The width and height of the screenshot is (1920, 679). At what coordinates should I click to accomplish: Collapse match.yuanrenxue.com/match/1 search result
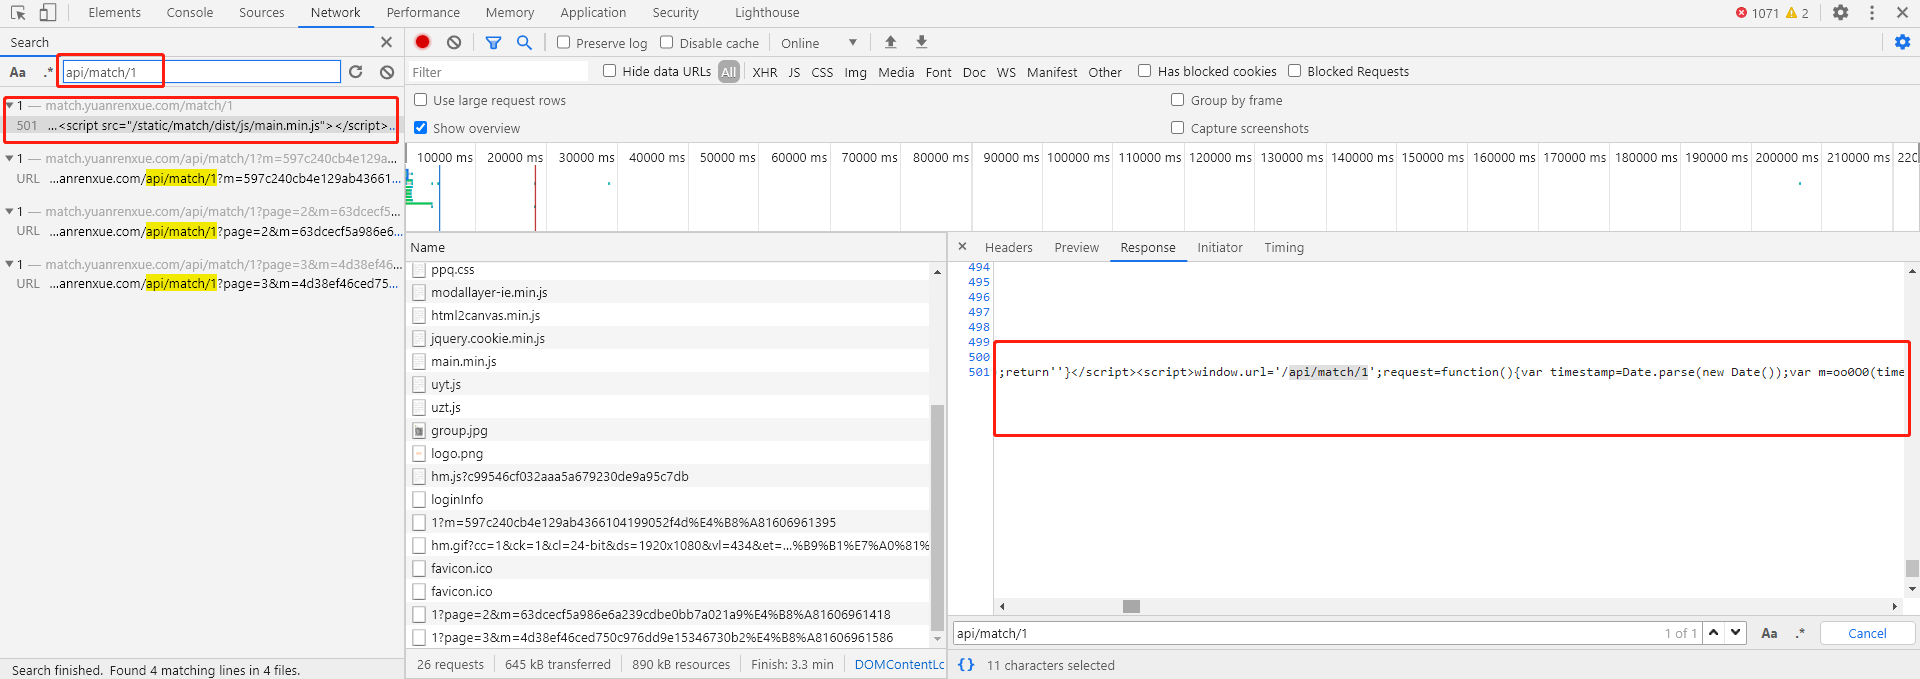click(x=9, y=105)
